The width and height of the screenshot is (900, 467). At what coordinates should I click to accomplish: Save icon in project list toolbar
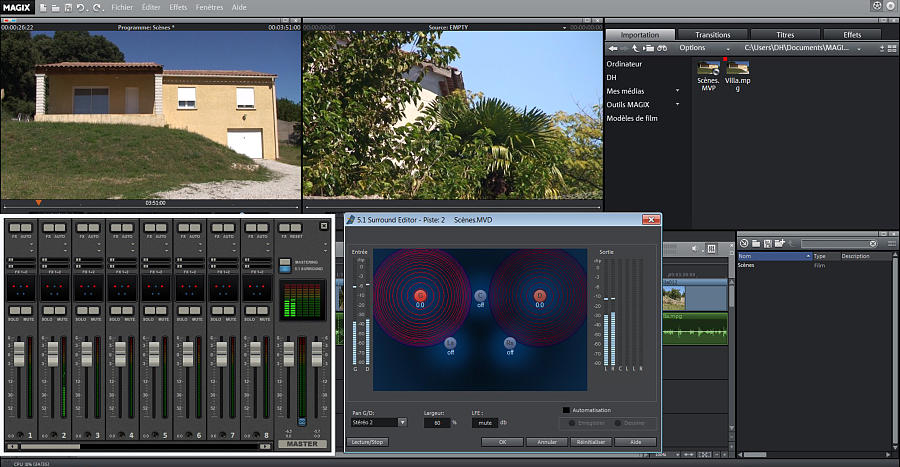coord(767,243)
